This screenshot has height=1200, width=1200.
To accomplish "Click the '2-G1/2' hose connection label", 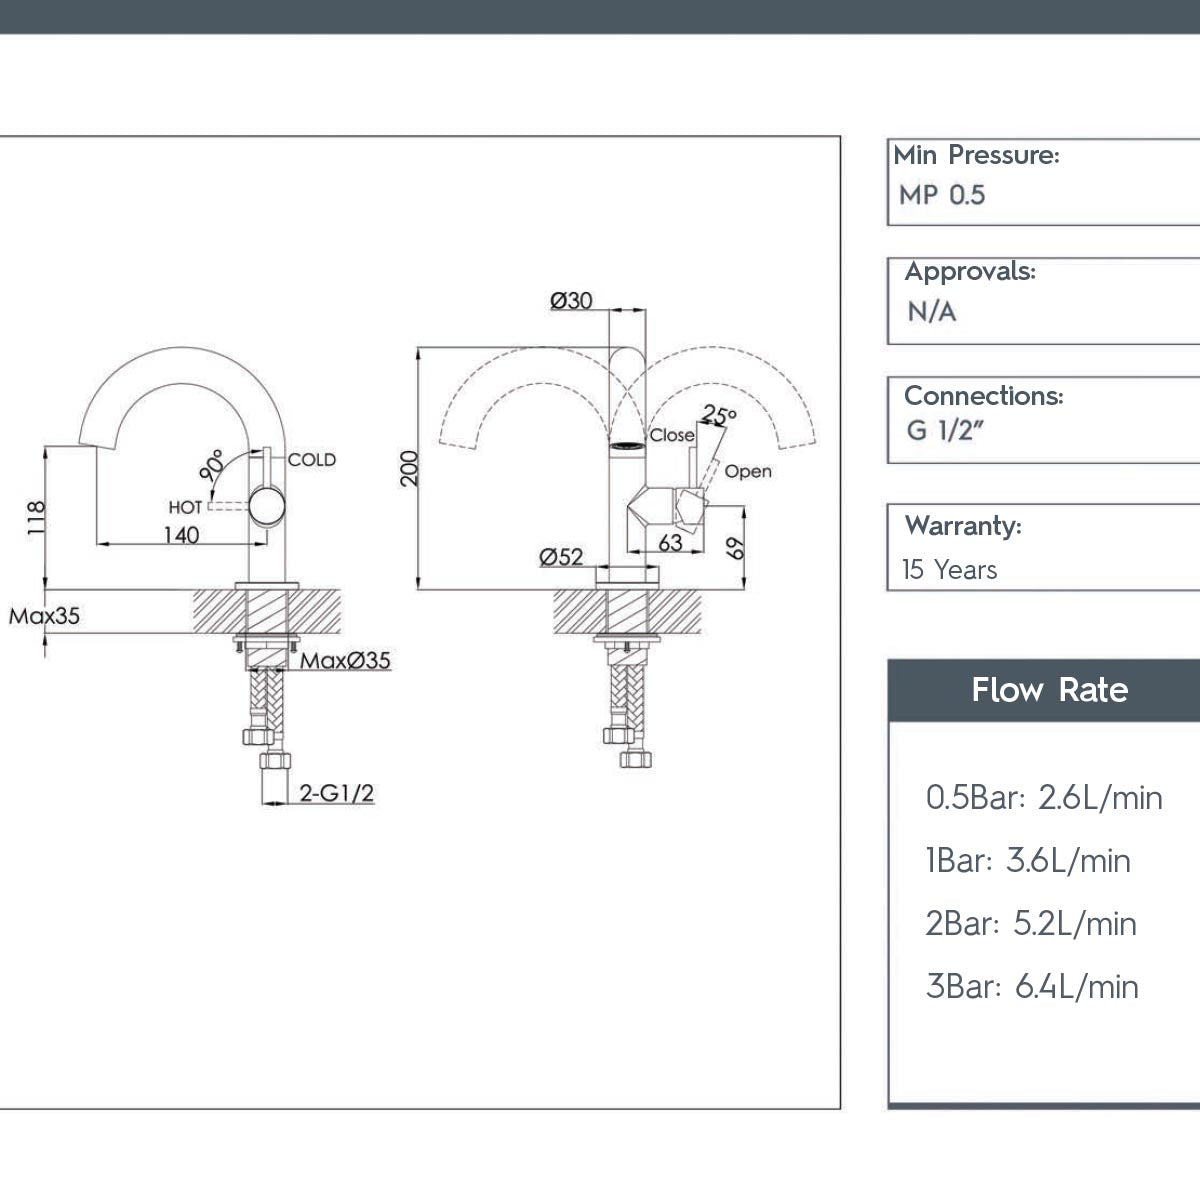I will pyautogui.click(x=337, y=794).
